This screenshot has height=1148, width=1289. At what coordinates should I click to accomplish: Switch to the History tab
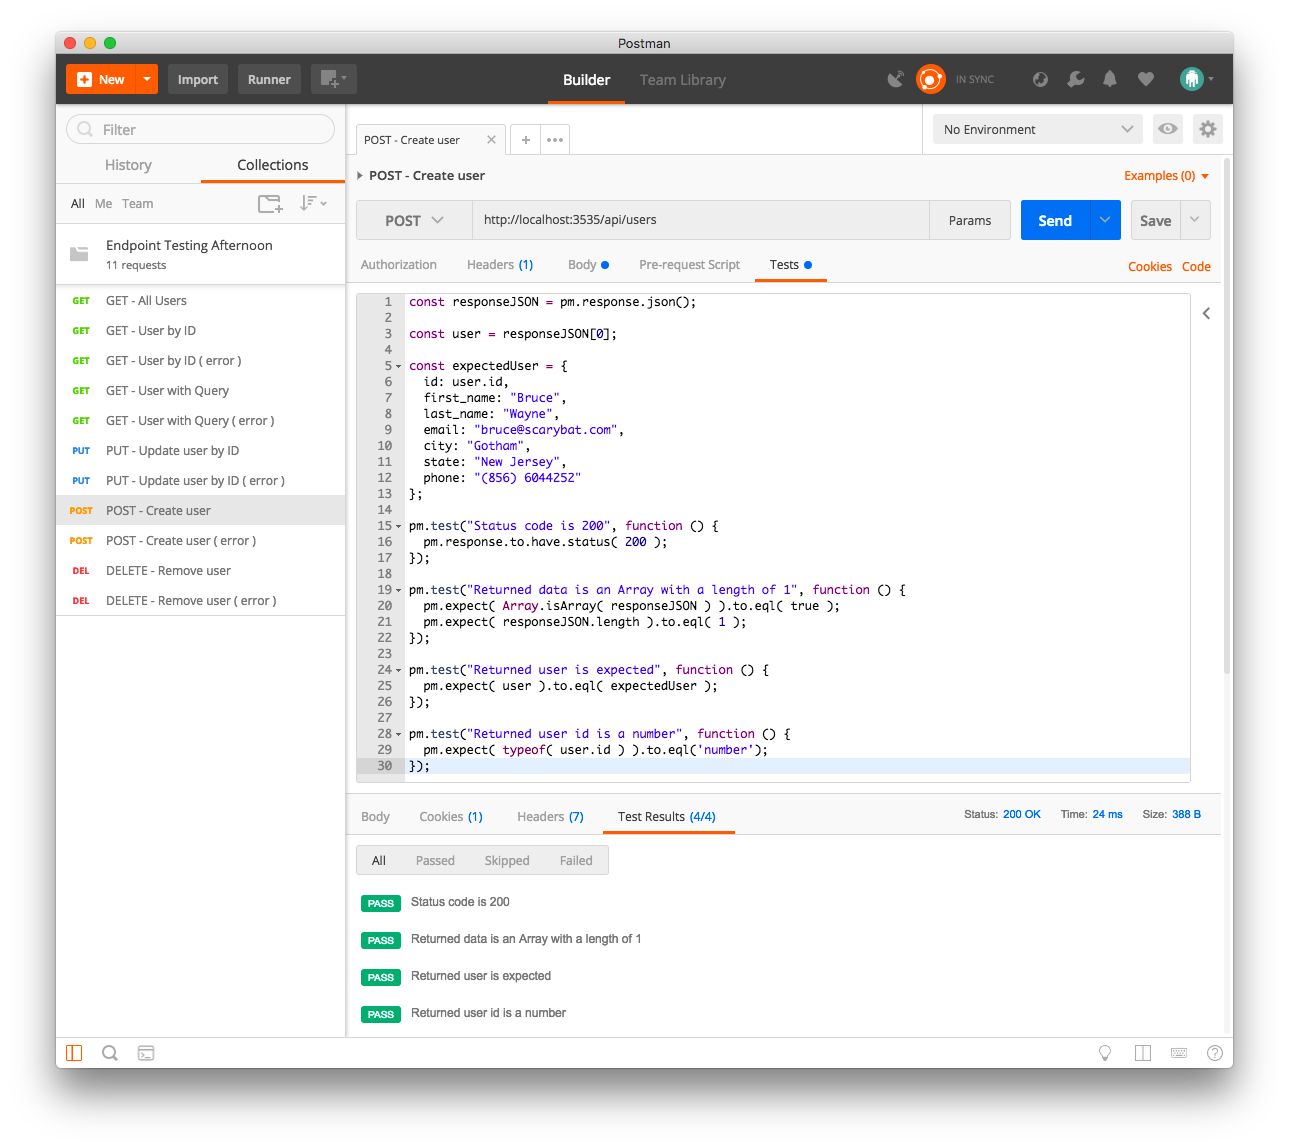(x=128, y=165)
